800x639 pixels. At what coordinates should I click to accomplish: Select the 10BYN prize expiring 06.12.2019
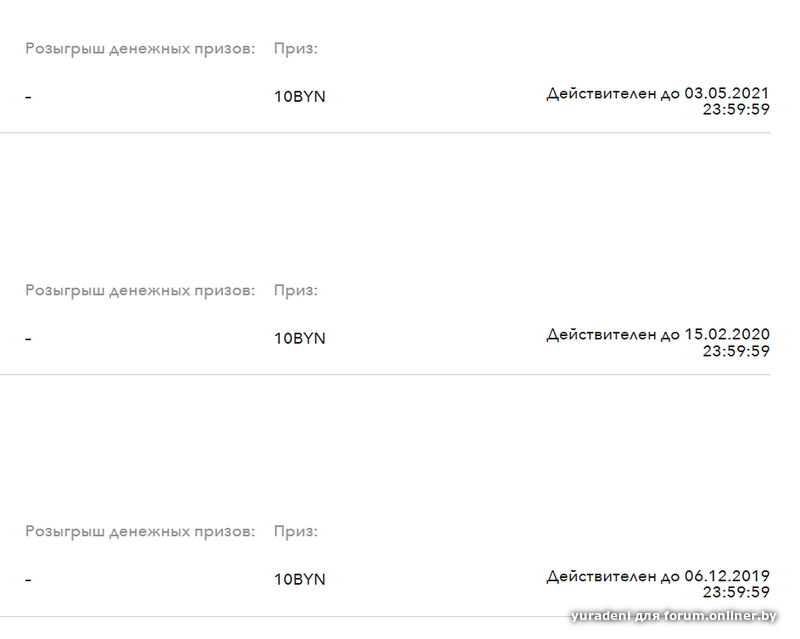coord(300,579)
